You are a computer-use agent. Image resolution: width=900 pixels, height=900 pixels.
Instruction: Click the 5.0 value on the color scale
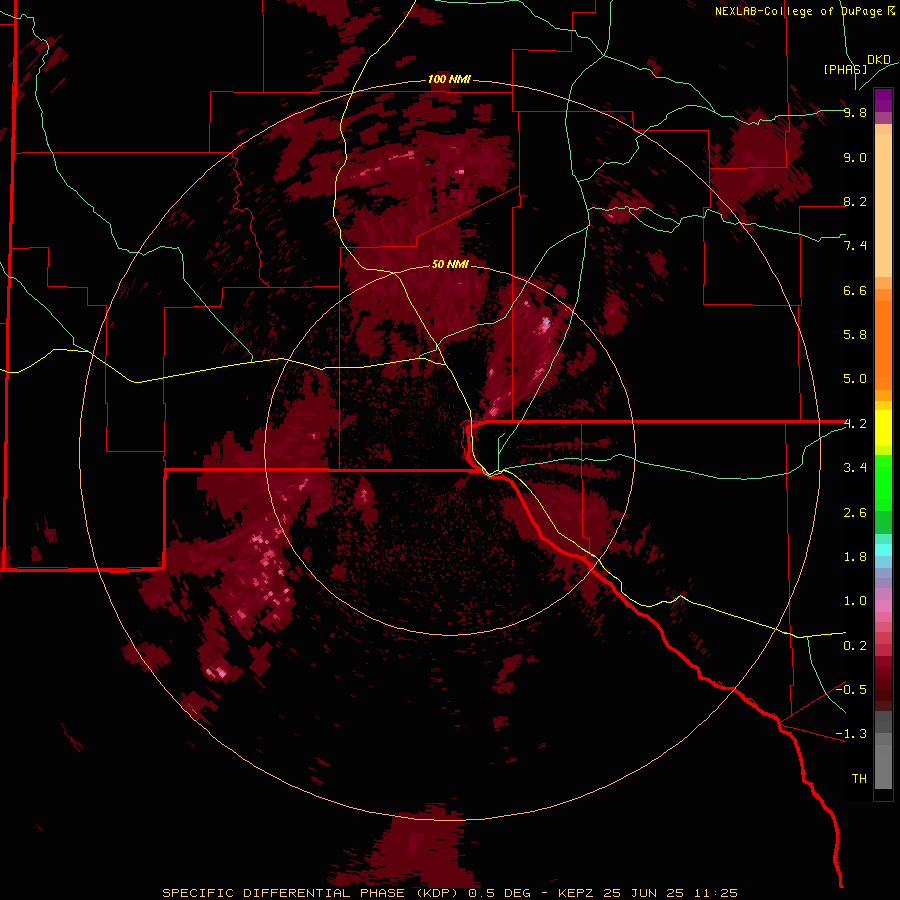(855, 379)
